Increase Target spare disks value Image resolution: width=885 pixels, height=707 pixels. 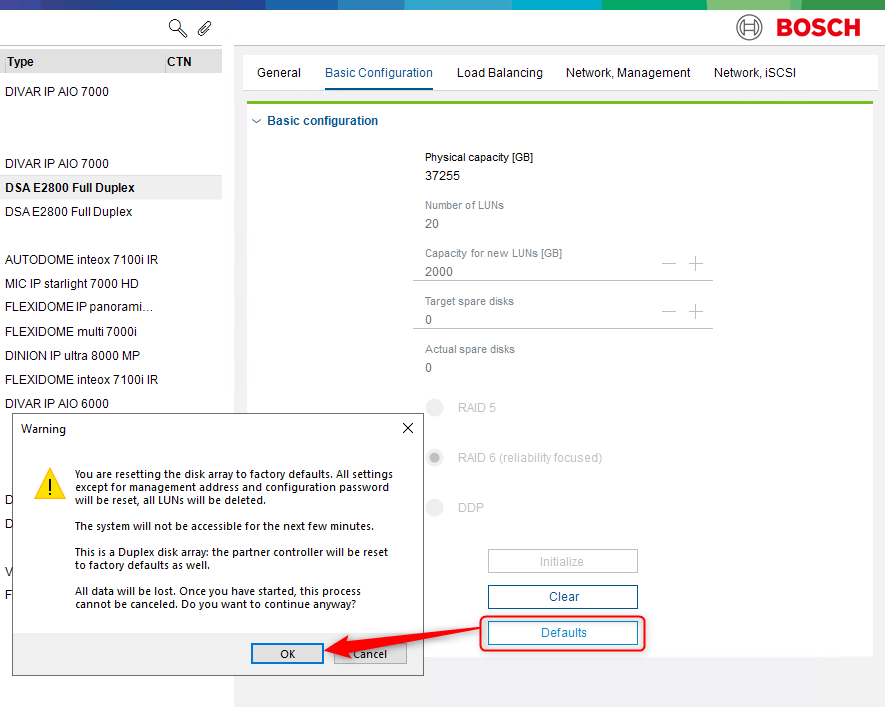point(696,311)
